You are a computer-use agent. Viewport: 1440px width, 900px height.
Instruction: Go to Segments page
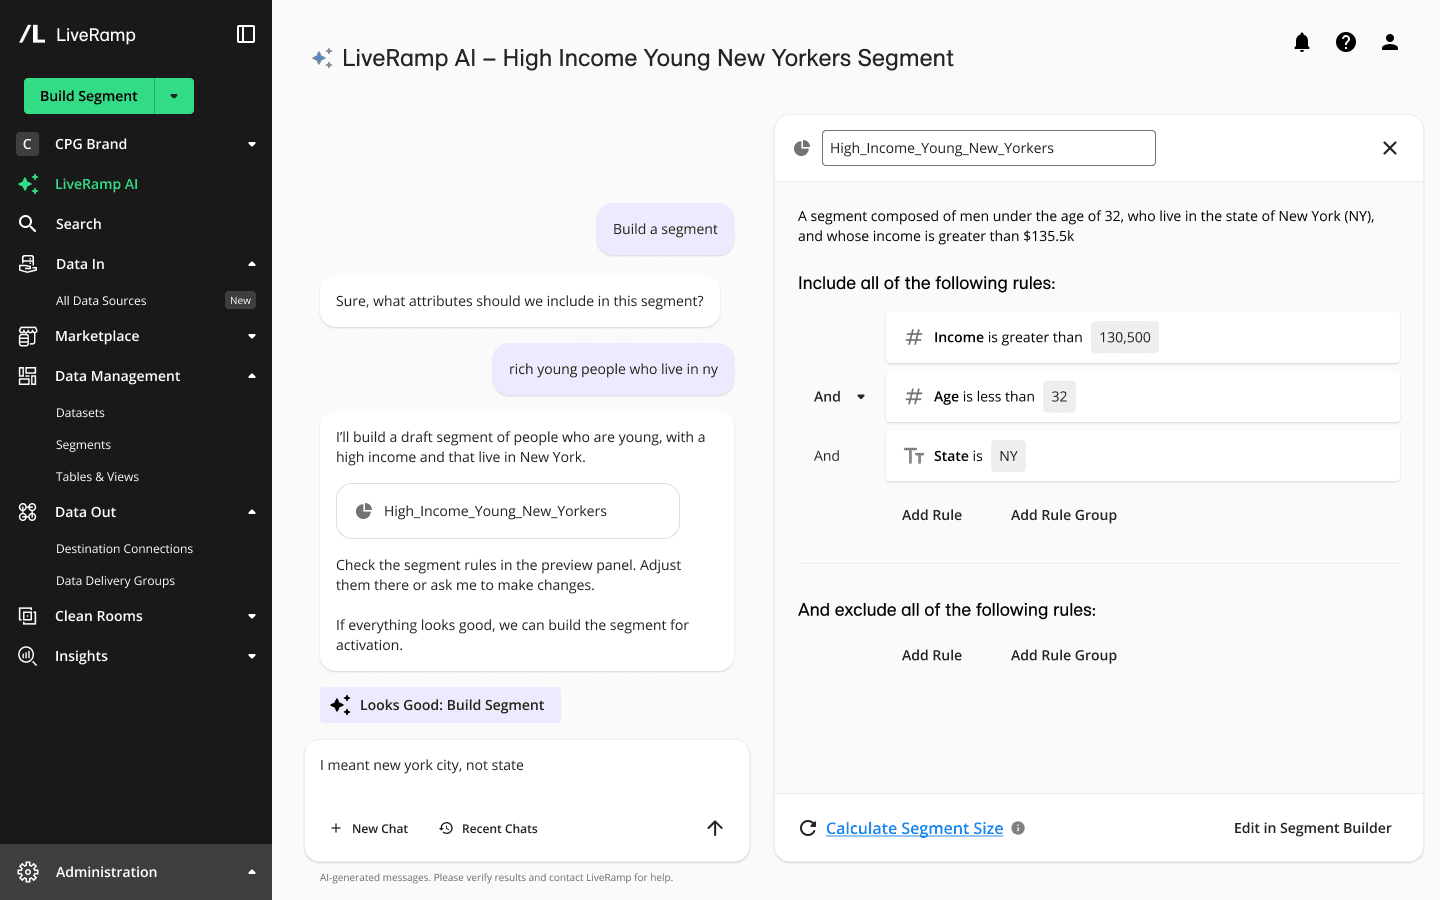[83, 445]
